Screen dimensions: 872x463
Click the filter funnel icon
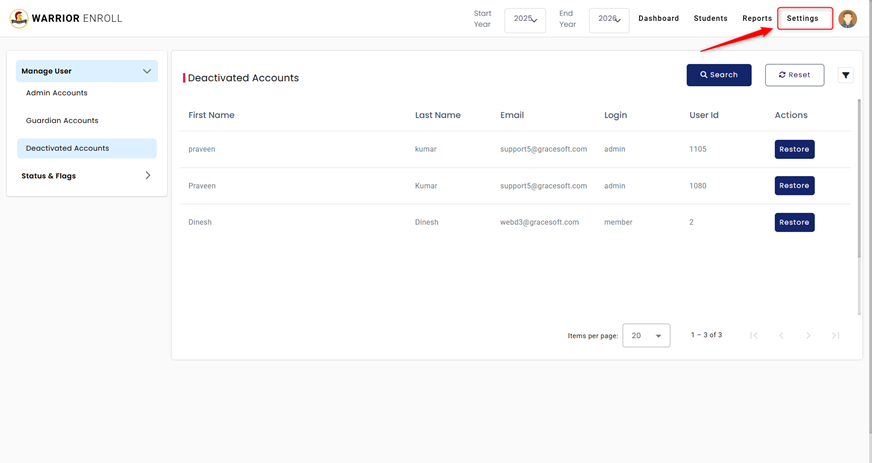tap(846, 75)
